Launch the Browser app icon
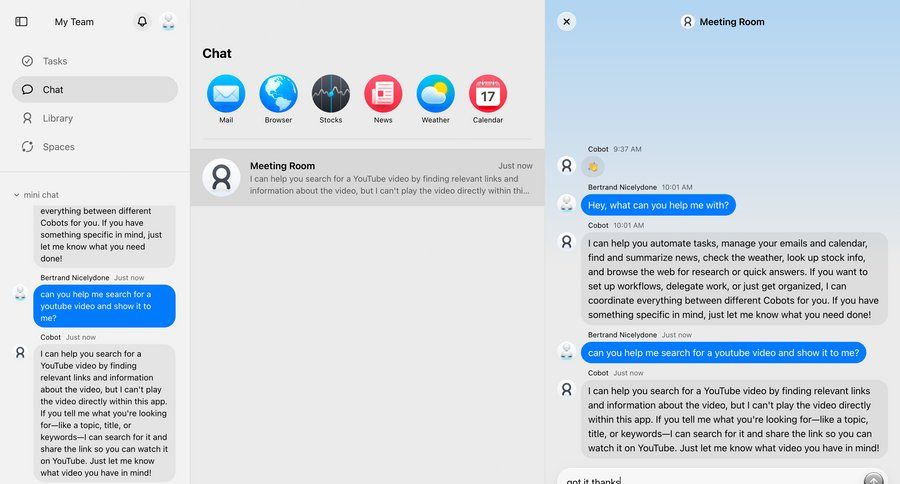The image size is (900, 484). coord(278,94)
